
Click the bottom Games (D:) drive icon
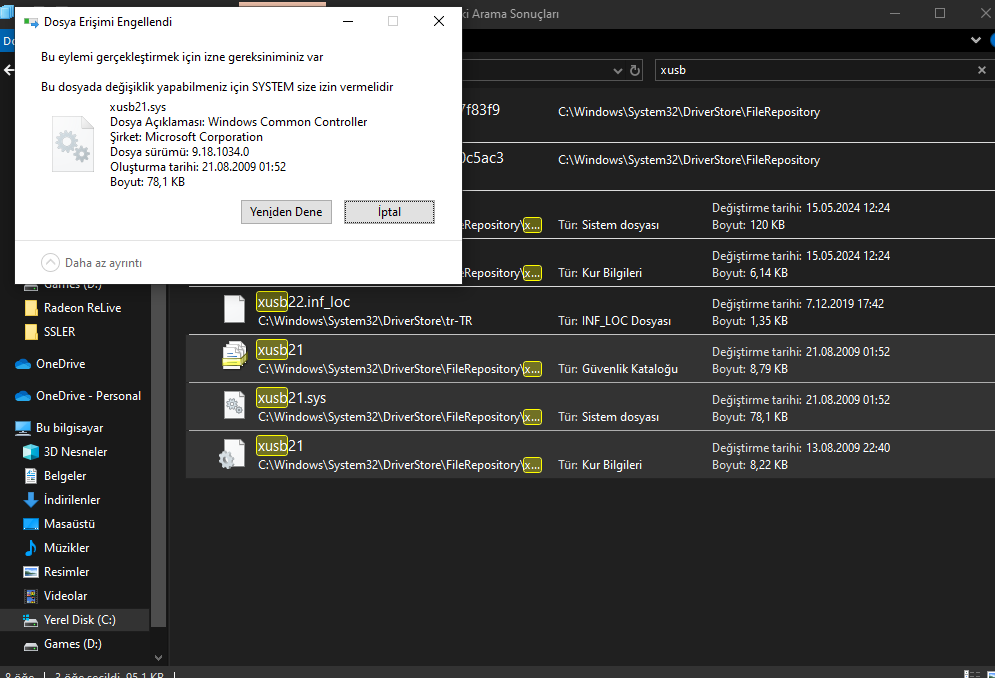point(30,646)
